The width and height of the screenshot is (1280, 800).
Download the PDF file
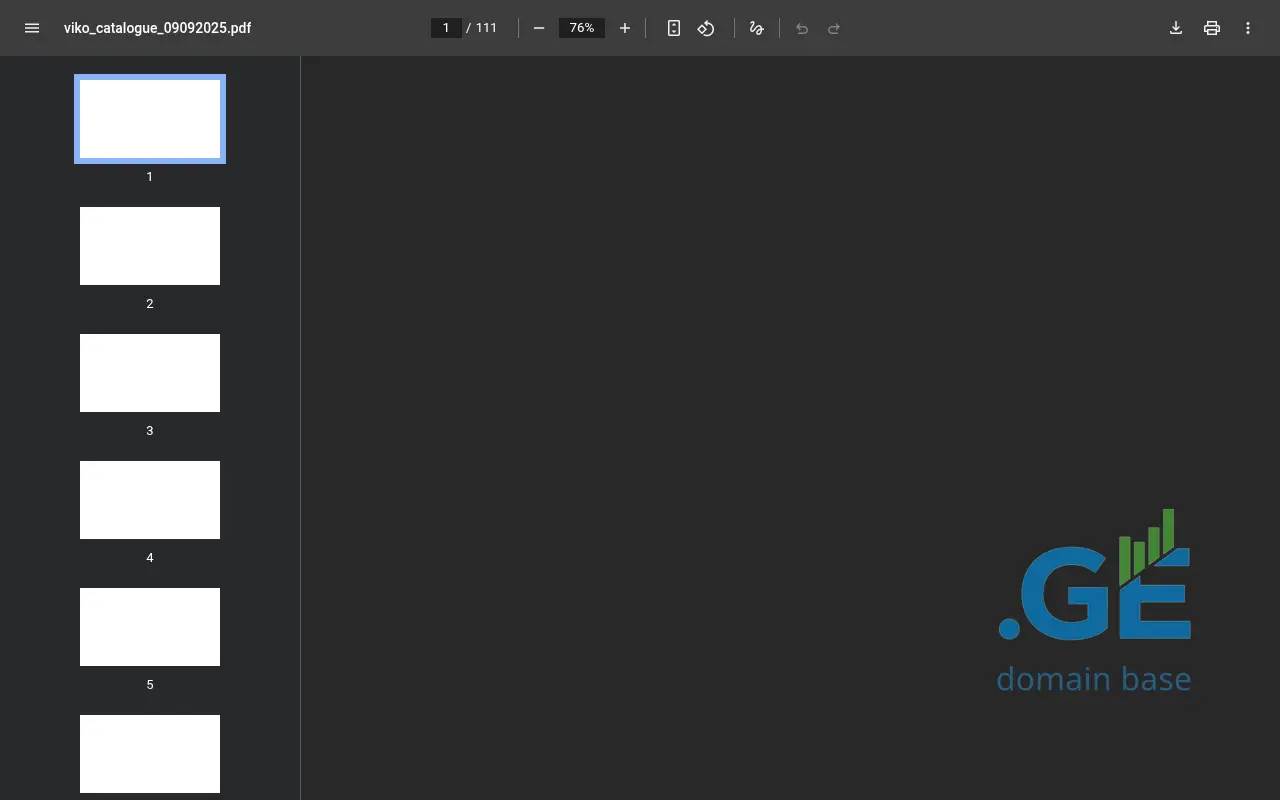click(1176, 28)
